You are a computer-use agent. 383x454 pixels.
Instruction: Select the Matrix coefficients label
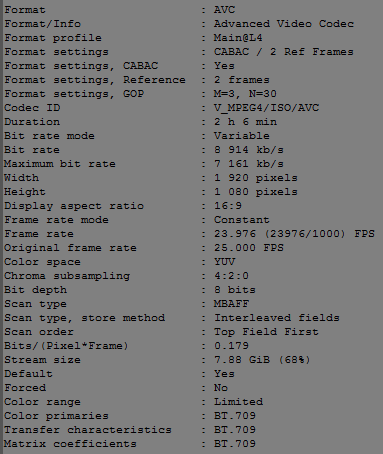(x=70, y=444)
